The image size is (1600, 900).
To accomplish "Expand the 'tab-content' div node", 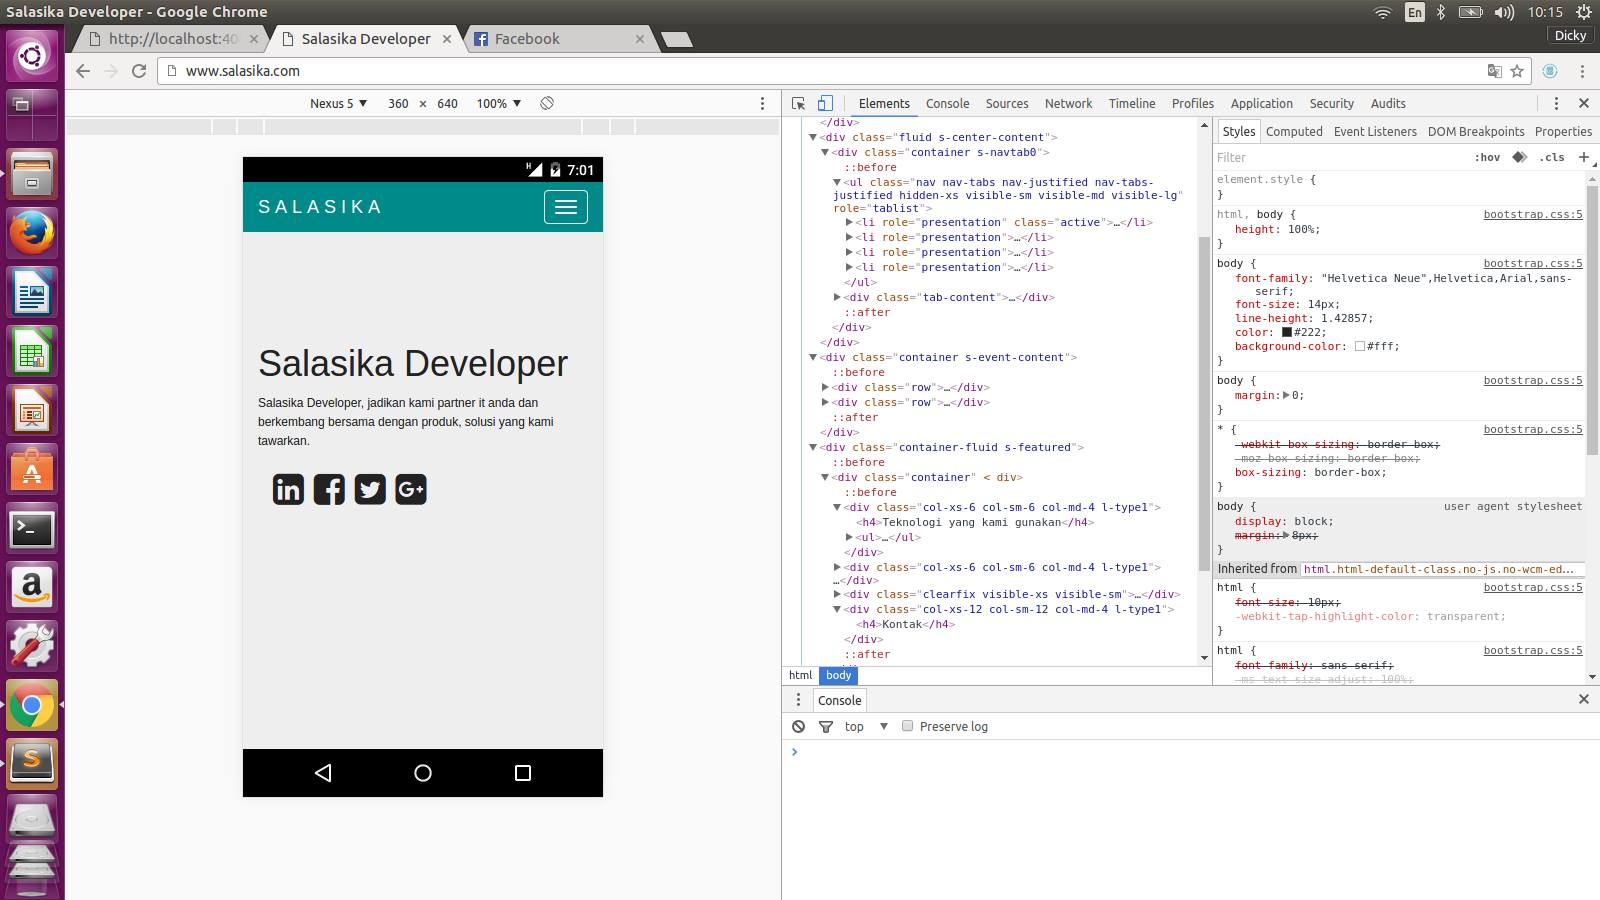I will point(837,297).
